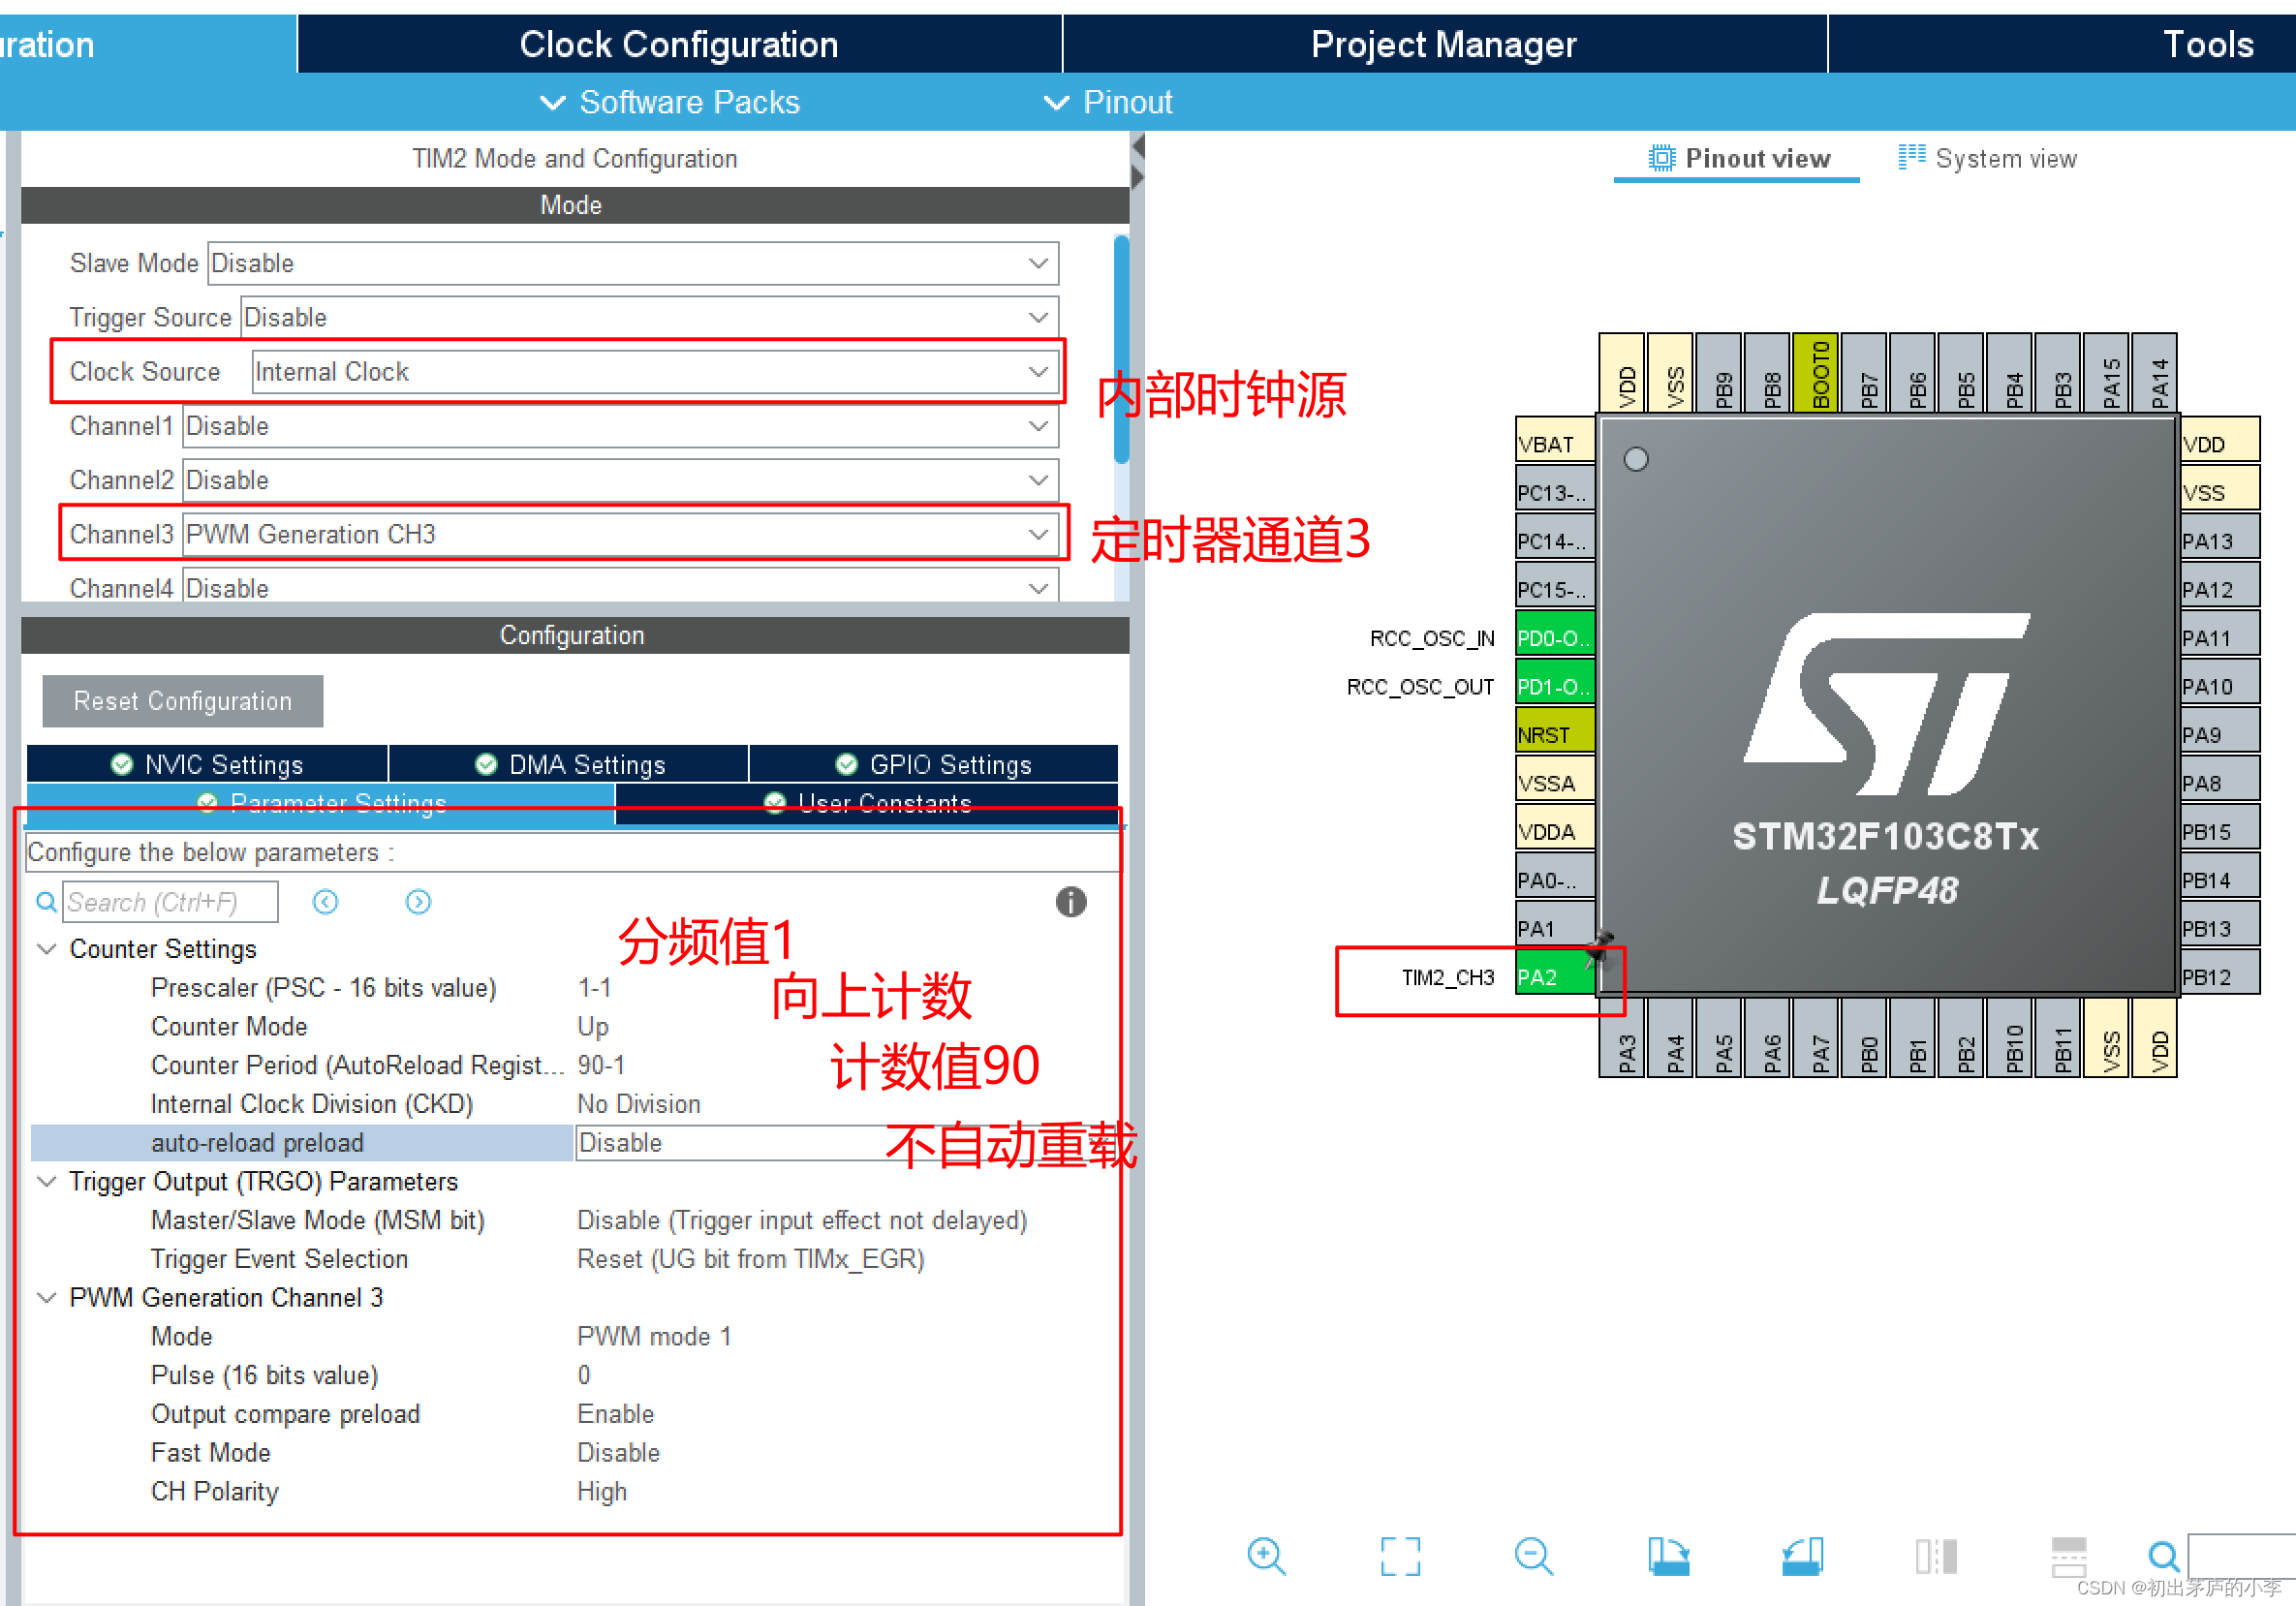
Task: Click the parameter info icon
Action: [1070, 902]
